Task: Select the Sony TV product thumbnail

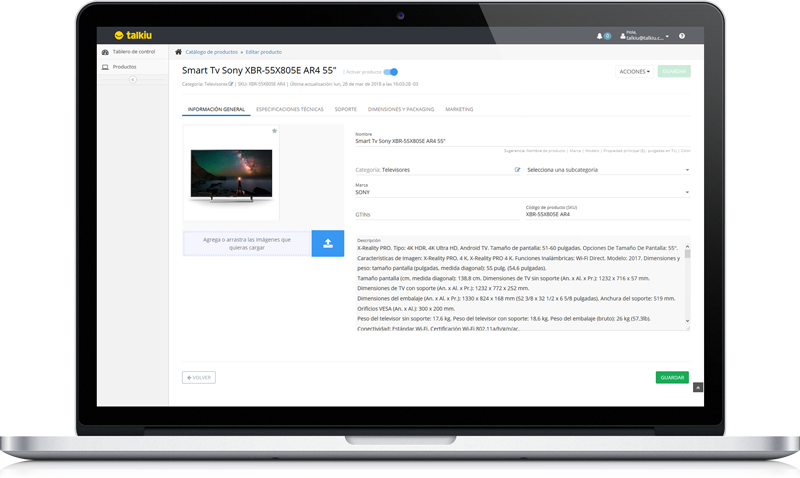Action: click(231, 174)
